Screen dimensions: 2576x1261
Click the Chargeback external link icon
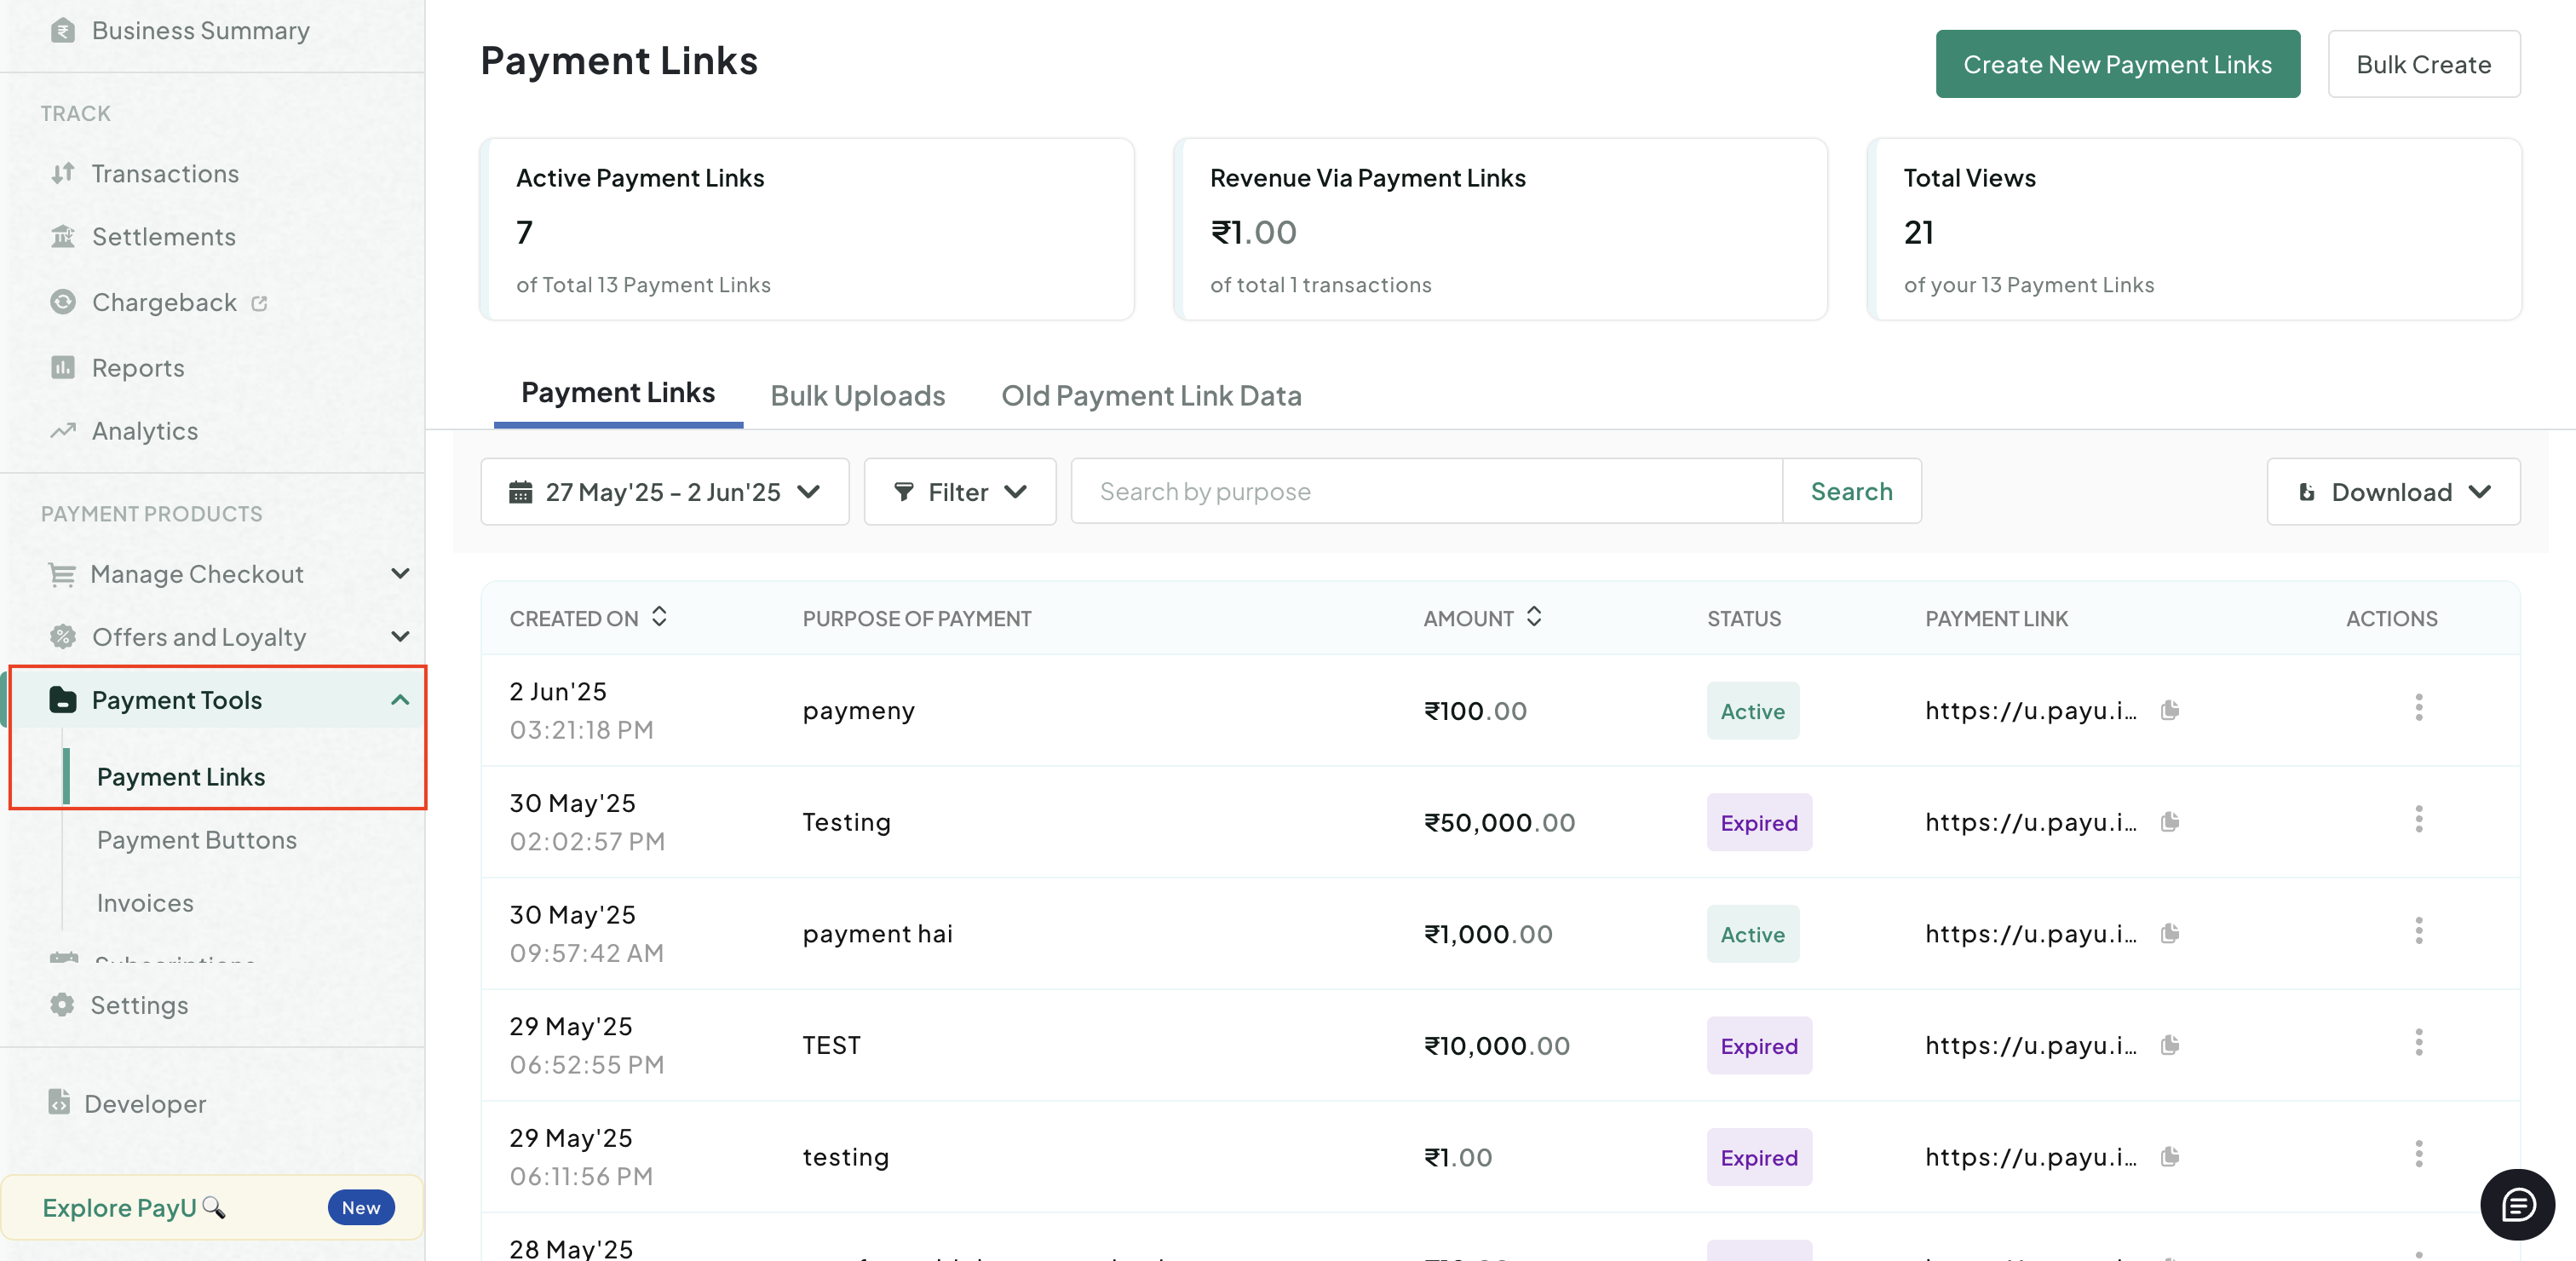point(259,303)
